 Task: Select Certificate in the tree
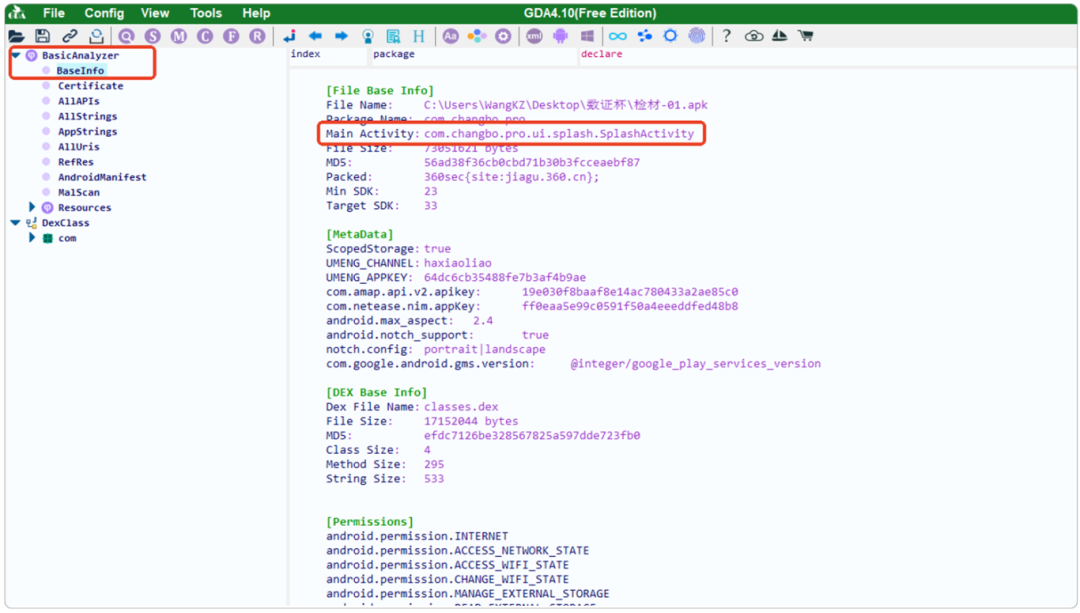[x=90, y=86]
